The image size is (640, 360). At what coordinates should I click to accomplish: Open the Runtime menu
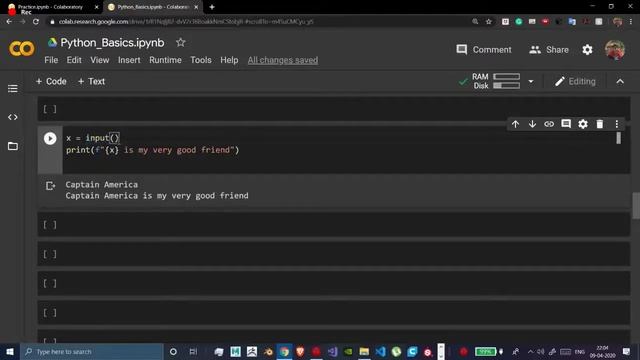tap(165, 60)
